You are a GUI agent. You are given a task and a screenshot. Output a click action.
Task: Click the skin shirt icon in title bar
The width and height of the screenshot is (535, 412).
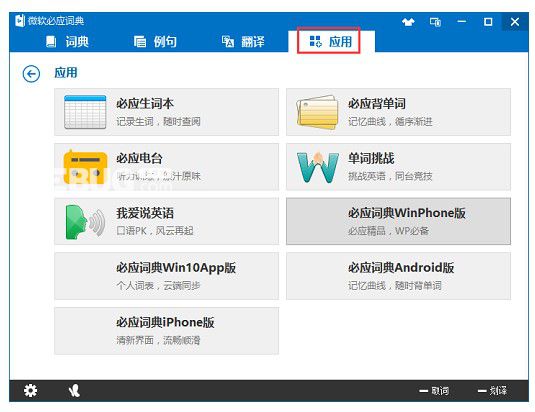click(x=408, y=22)
